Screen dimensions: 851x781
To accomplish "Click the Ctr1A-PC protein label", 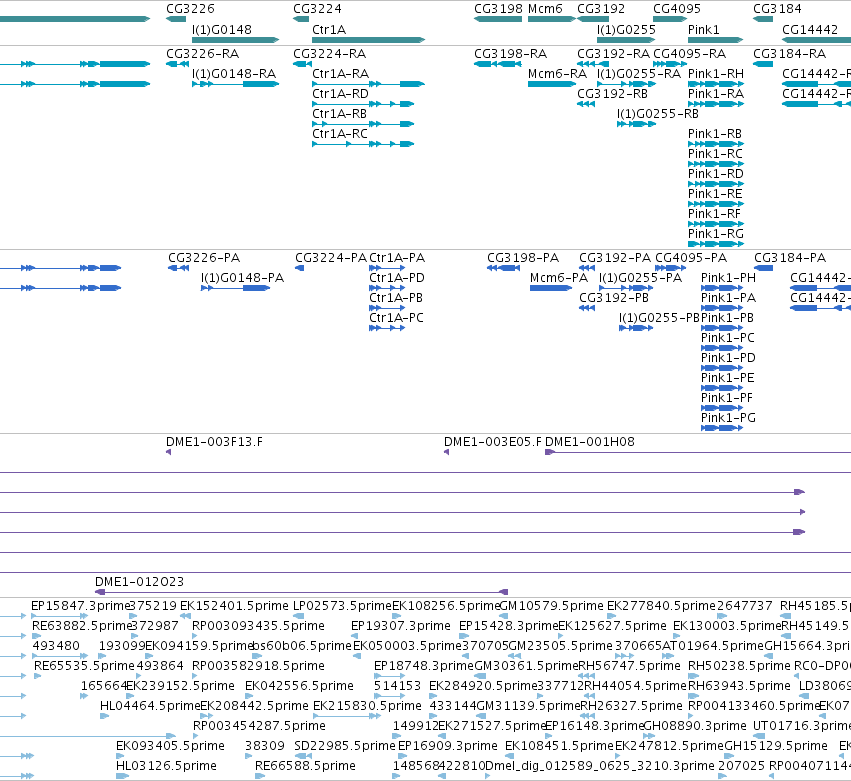I will pyautogui.click(x=396, y=318).
